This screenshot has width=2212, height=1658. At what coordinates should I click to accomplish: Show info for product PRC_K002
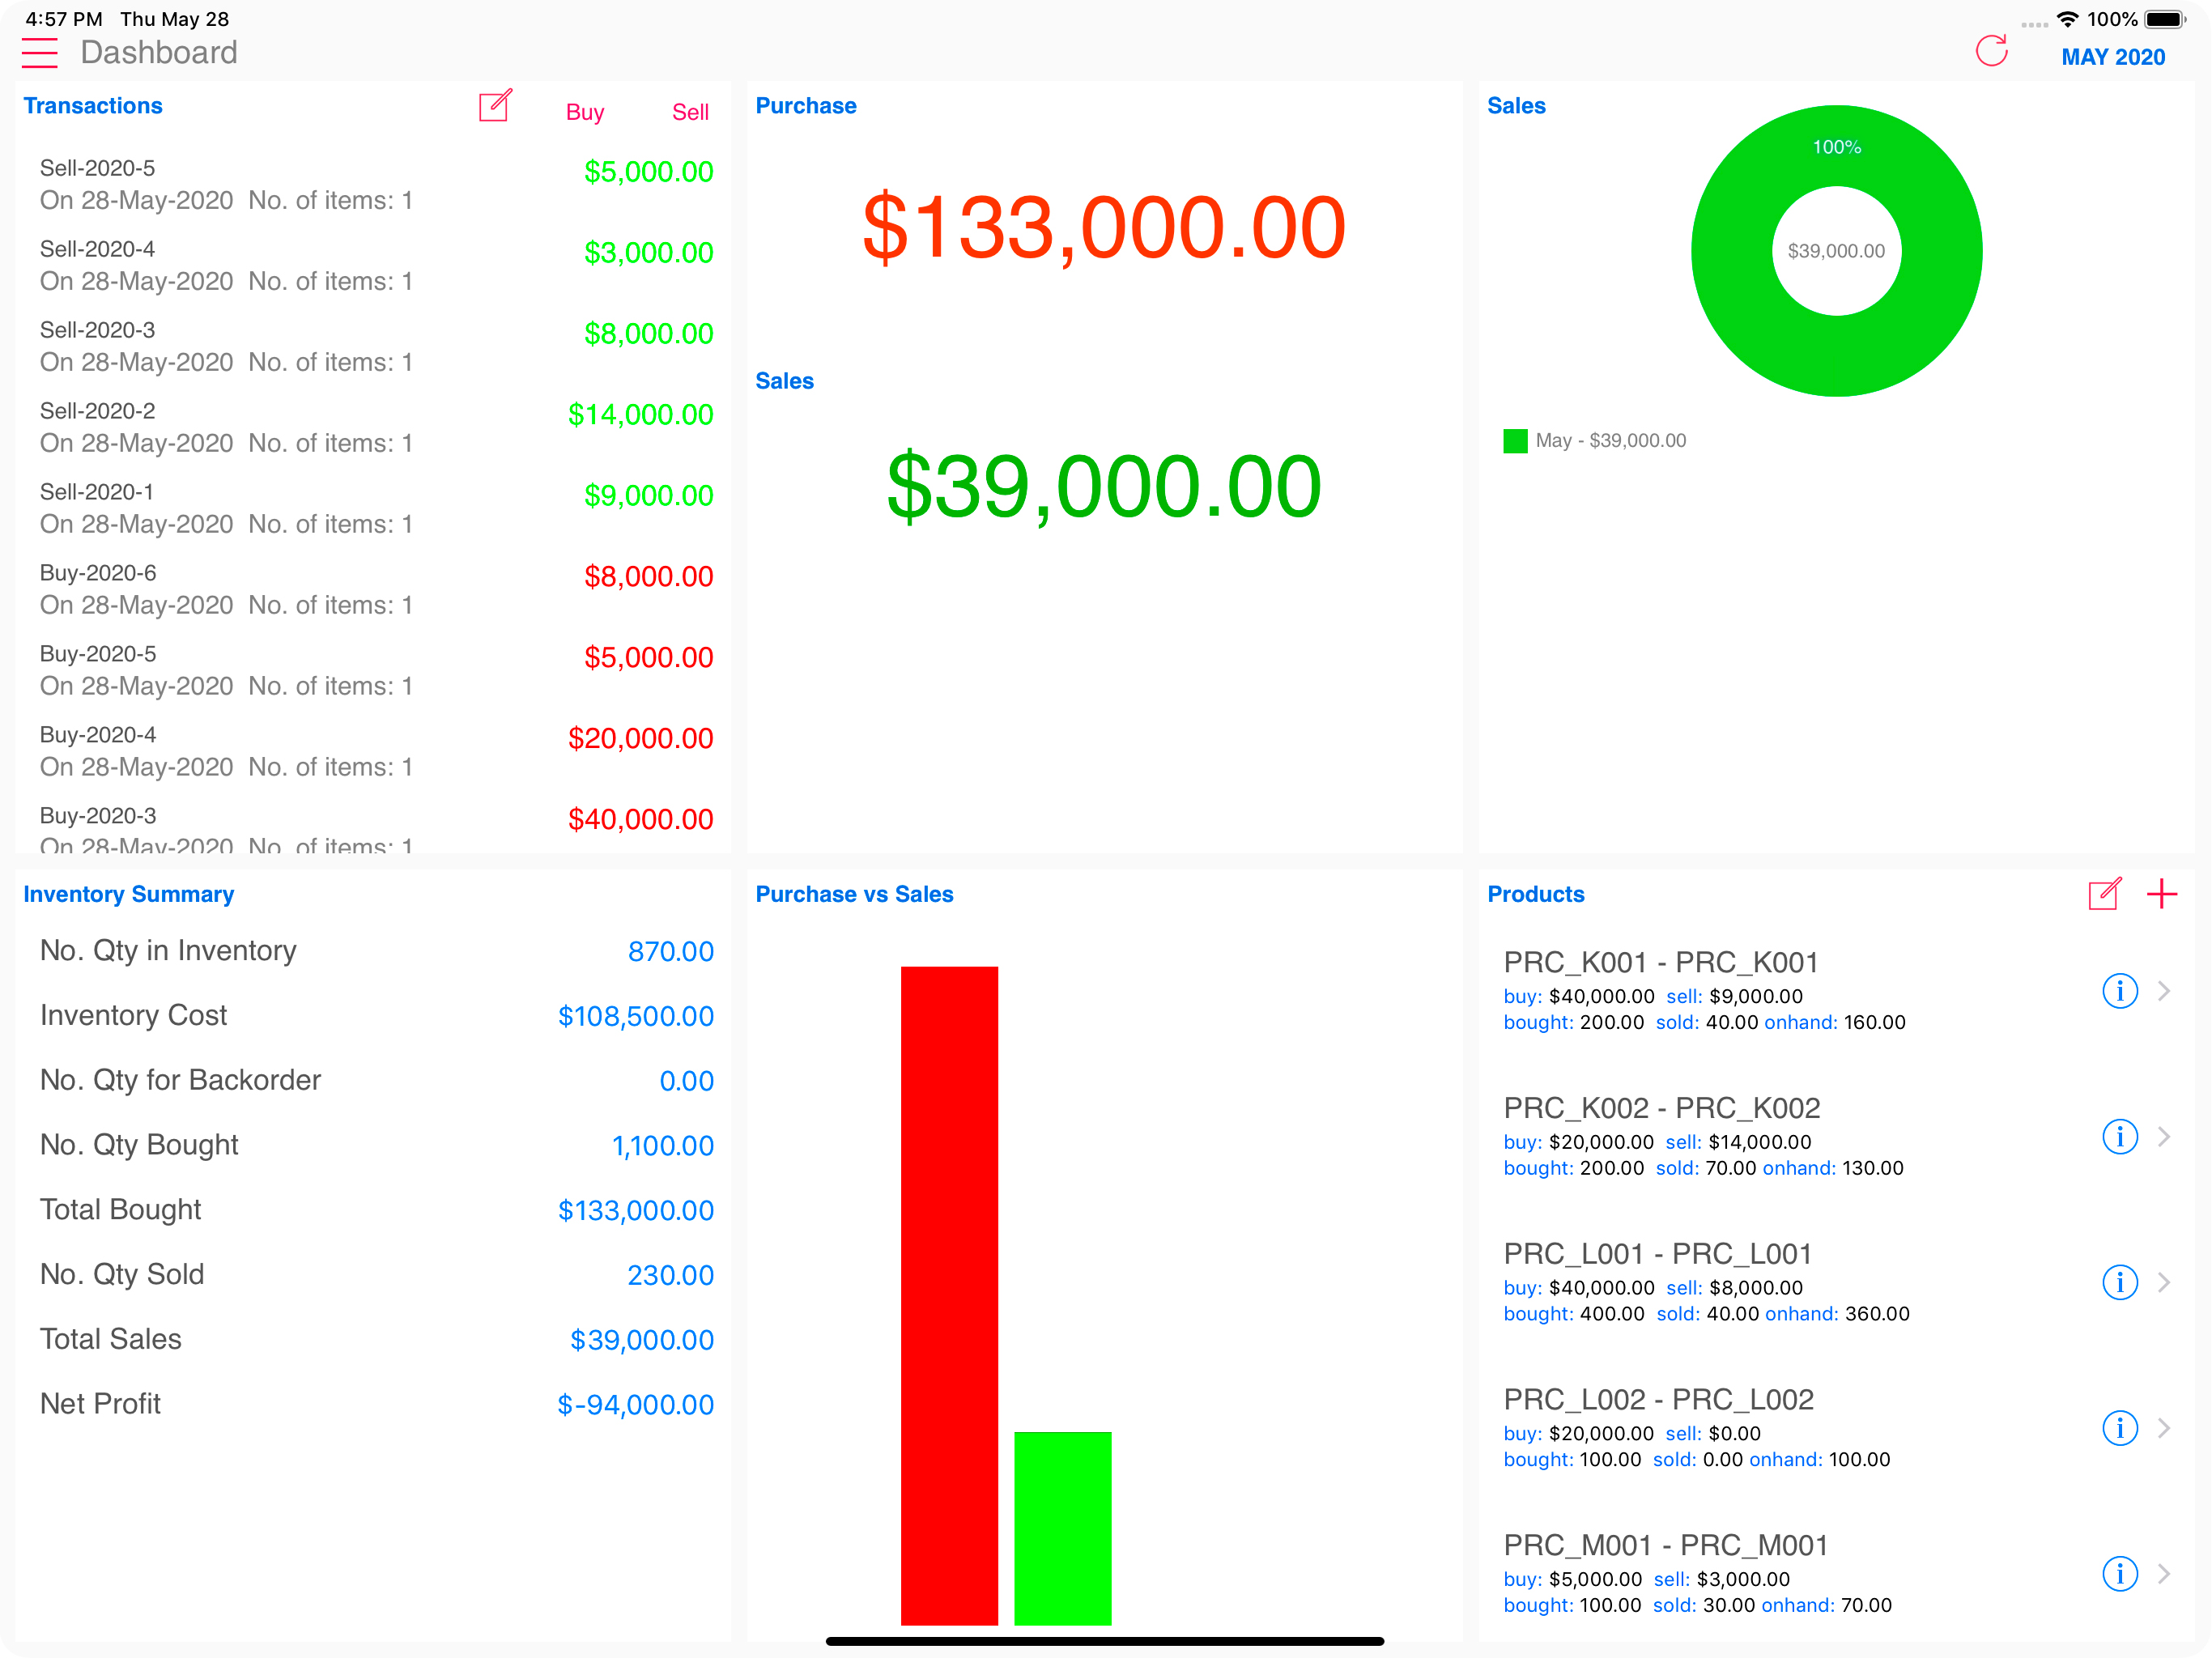pos(2120,1137)
